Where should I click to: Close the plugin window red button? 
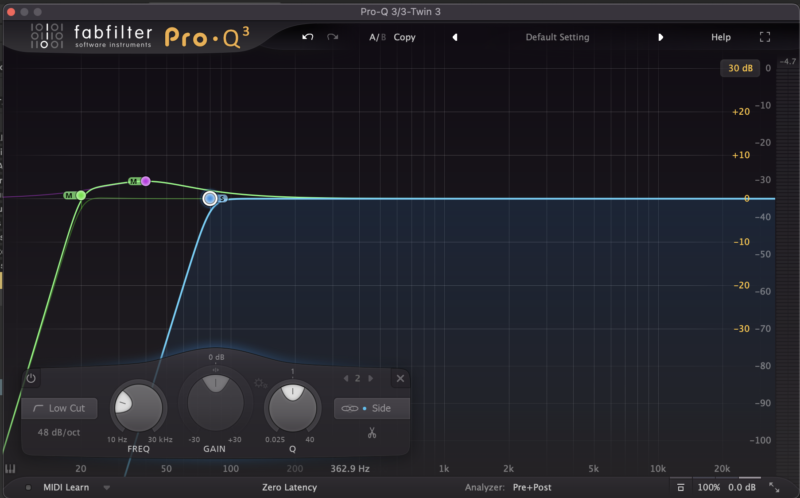(x=11, y=11)
